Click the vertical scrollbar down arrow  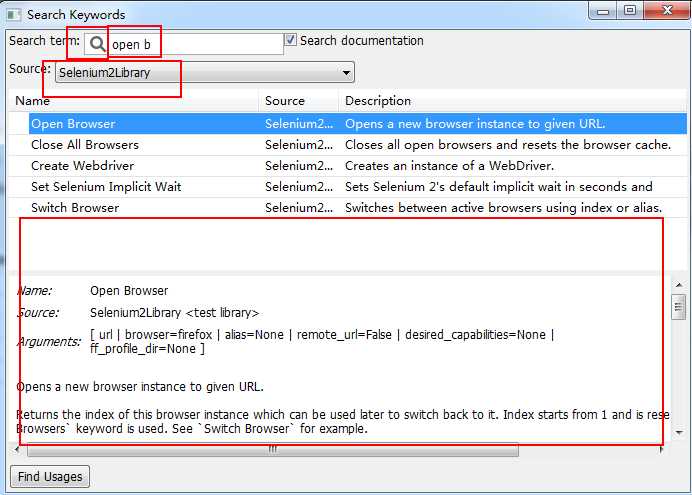679,432
